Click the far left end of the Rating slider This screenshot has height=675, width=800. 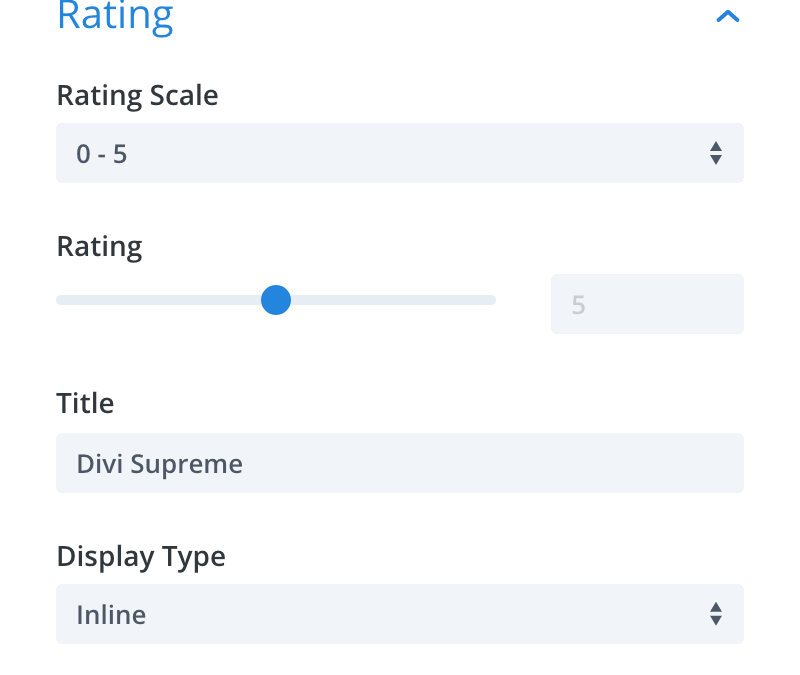click(59, 300)
